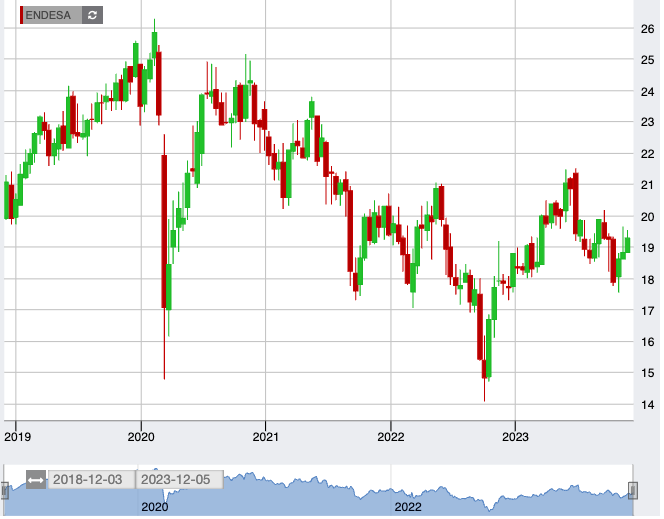Click the range arrows icon beside the dates

(36, 480)
